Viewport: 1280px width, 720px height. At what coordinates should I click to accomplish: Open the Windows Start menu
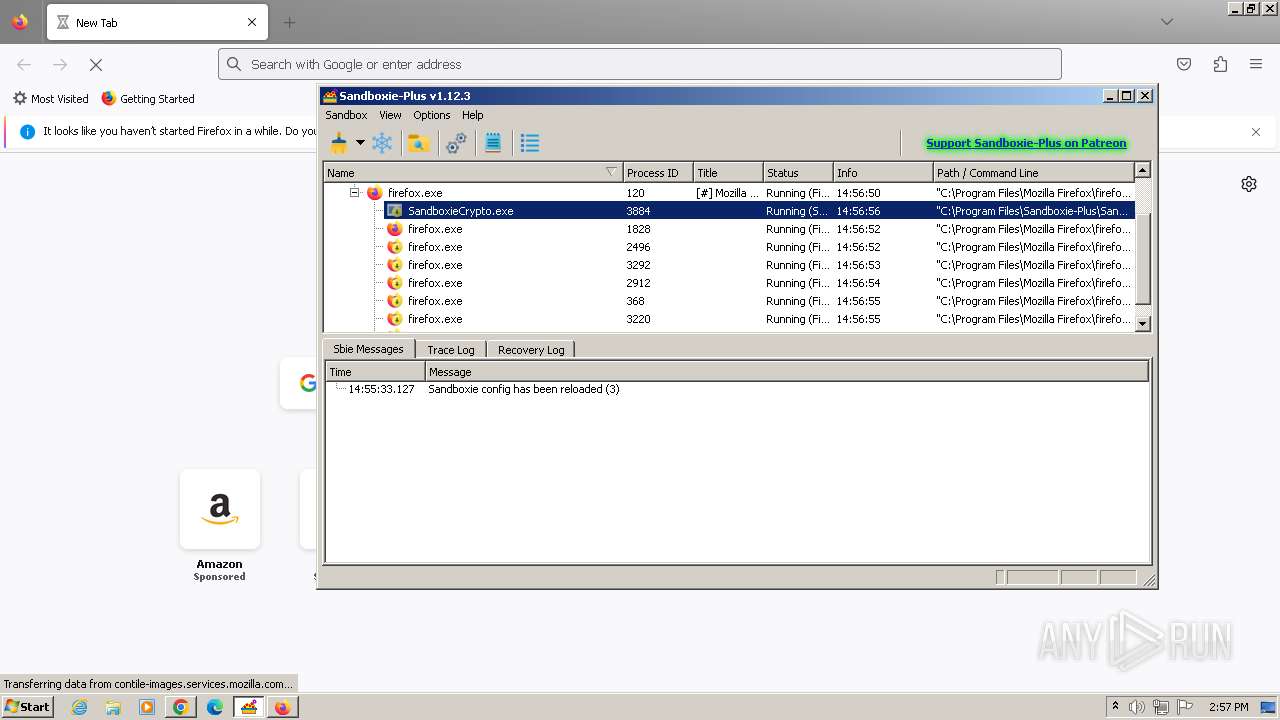click(27, 706)
